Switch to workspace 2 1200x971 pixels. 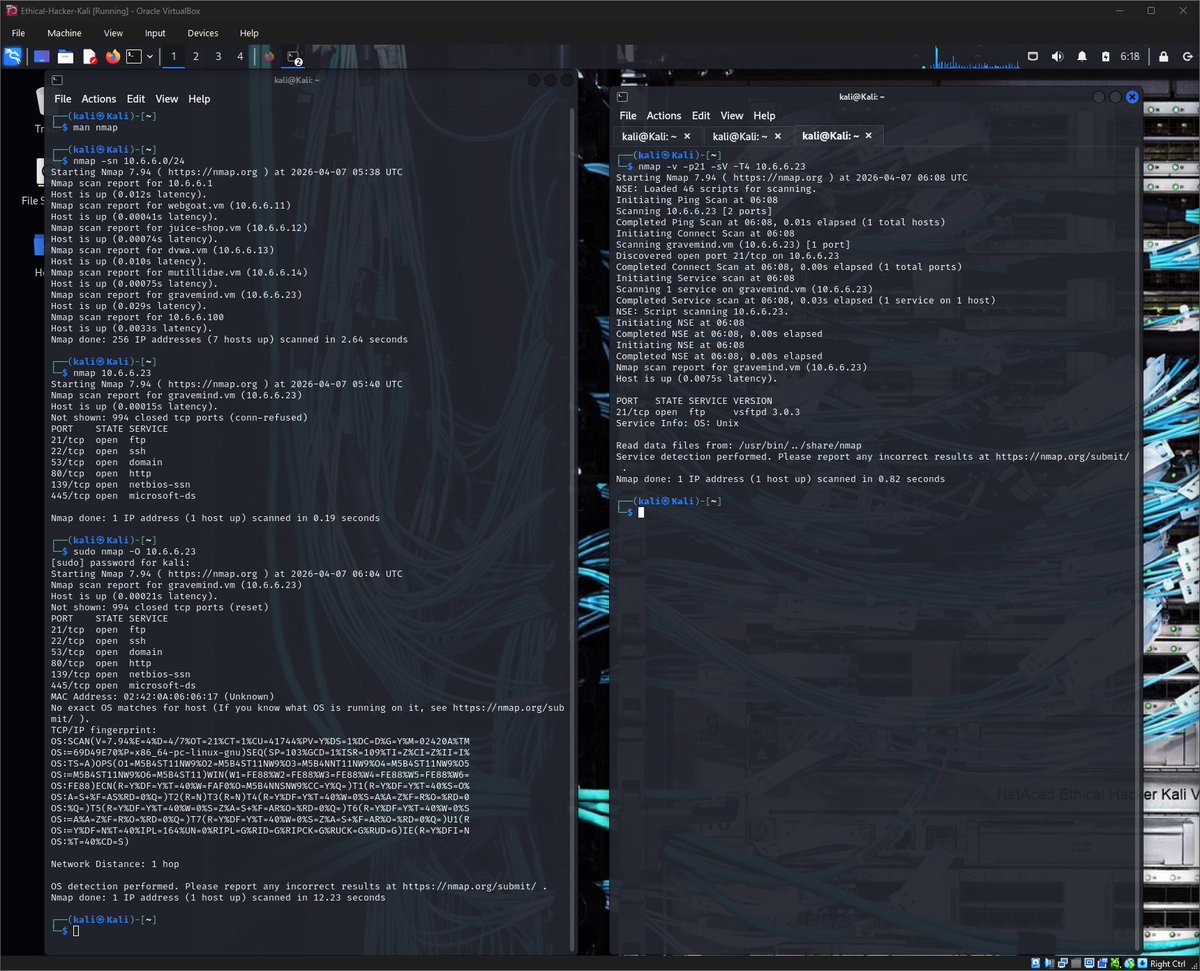196,57
